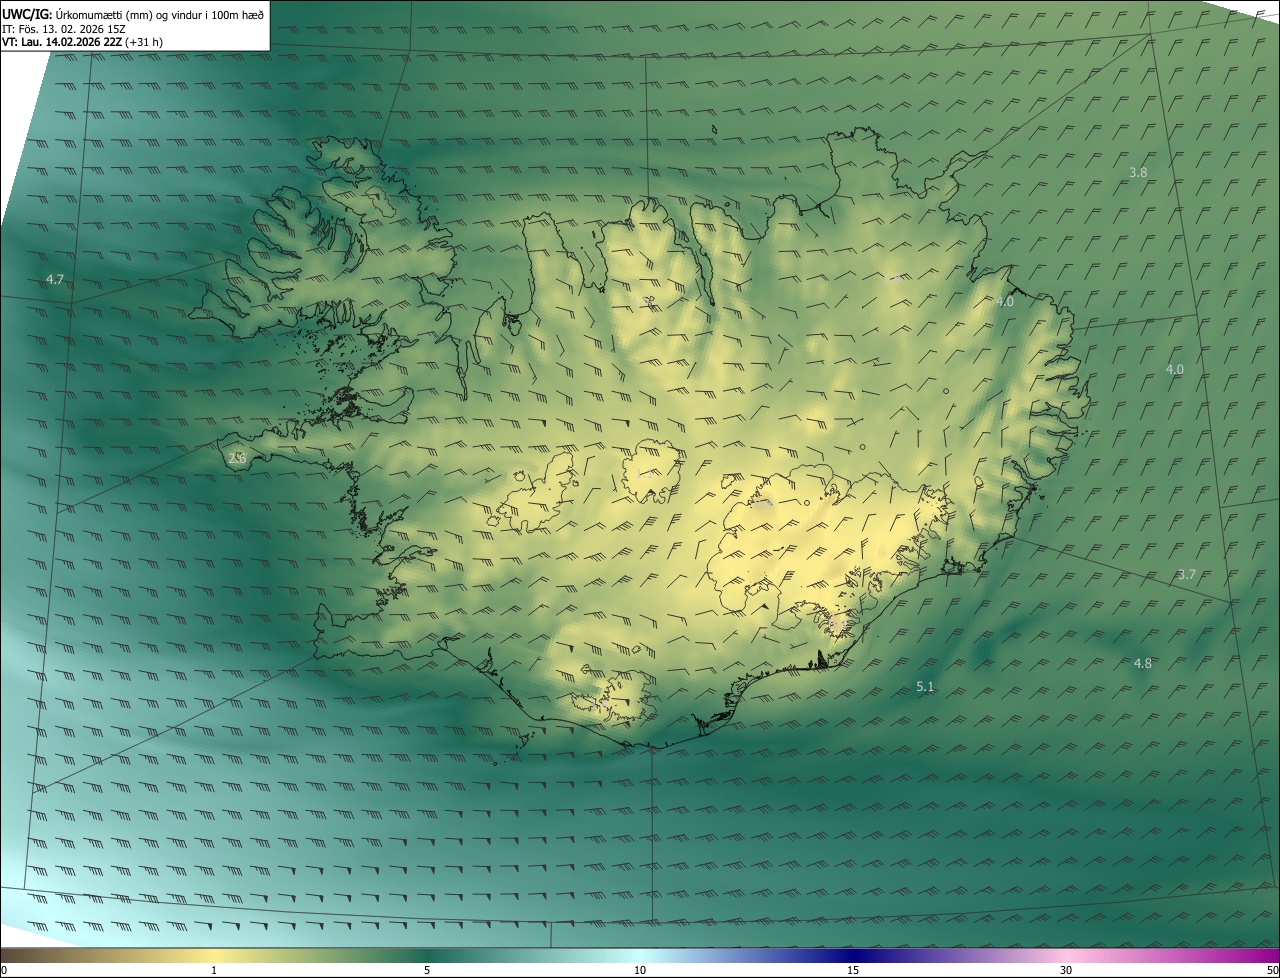Click the 1 tick label on the color scale
The image size is (1280, 978).
coord(214,970)
